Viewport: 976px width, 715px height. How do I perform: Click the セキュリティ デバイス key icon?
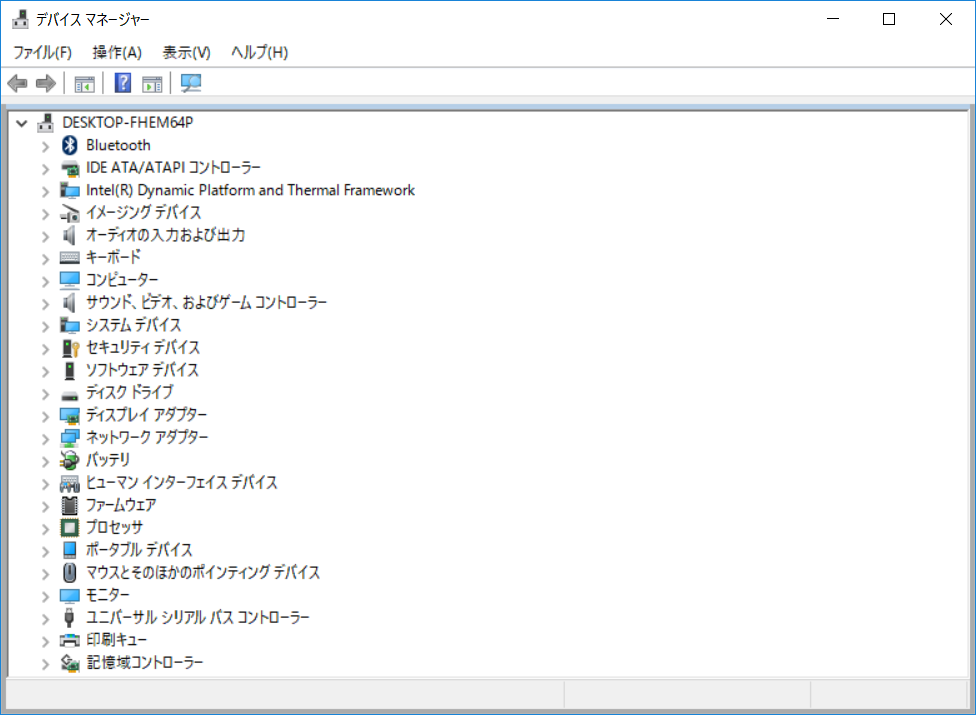pyautogui.click(x=69, y=348)
